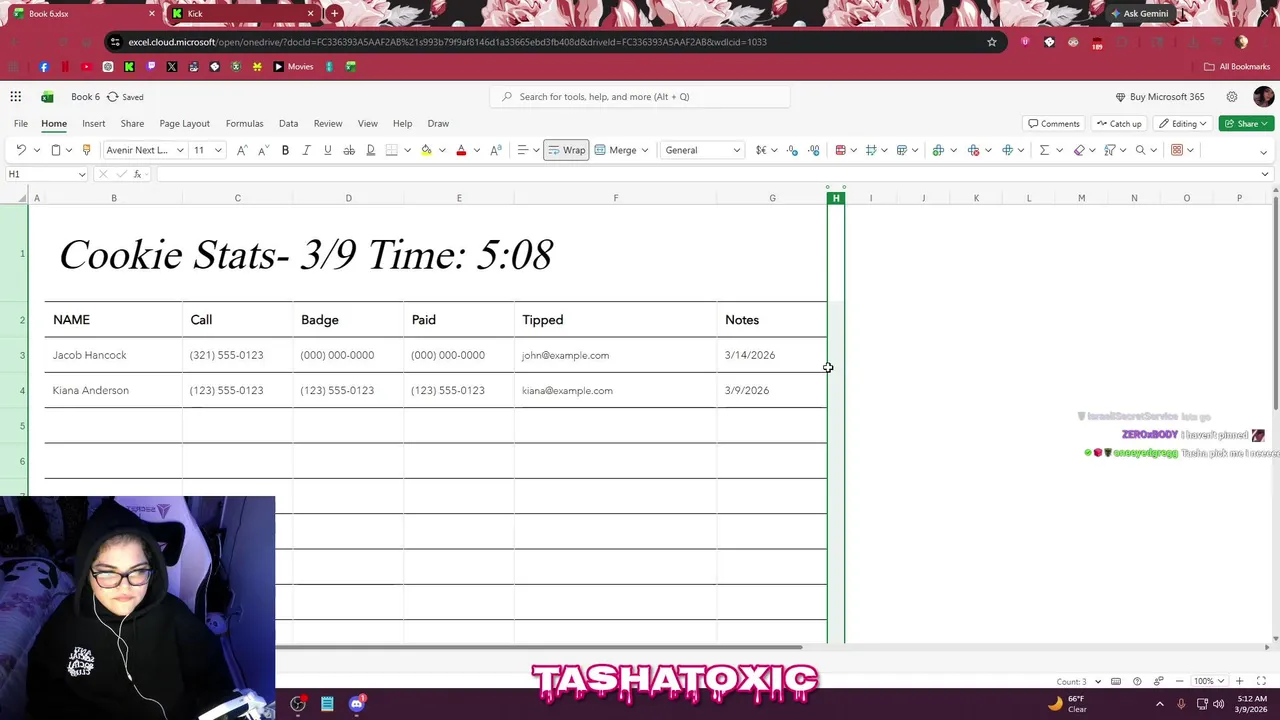The width and height of the screenshot is (1280, 720).
Task: Open the Editing mode dropdown
Action: click(x=1183, y=124)
